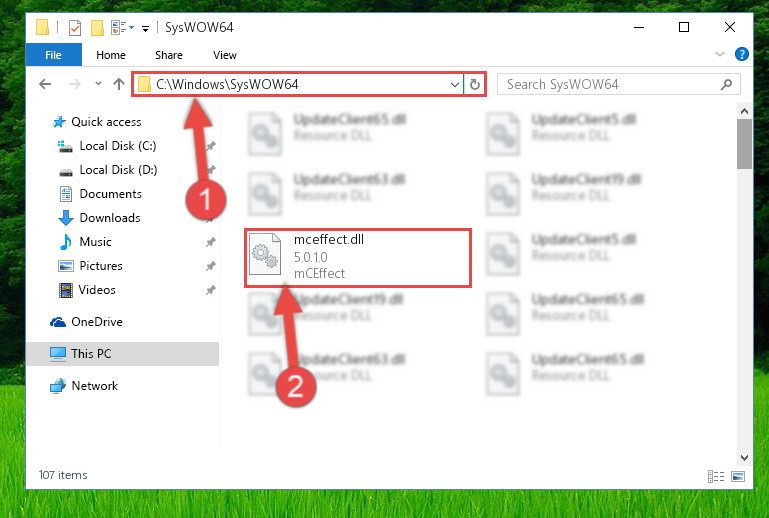Expand the address bar history dropdown

point(455,84)
